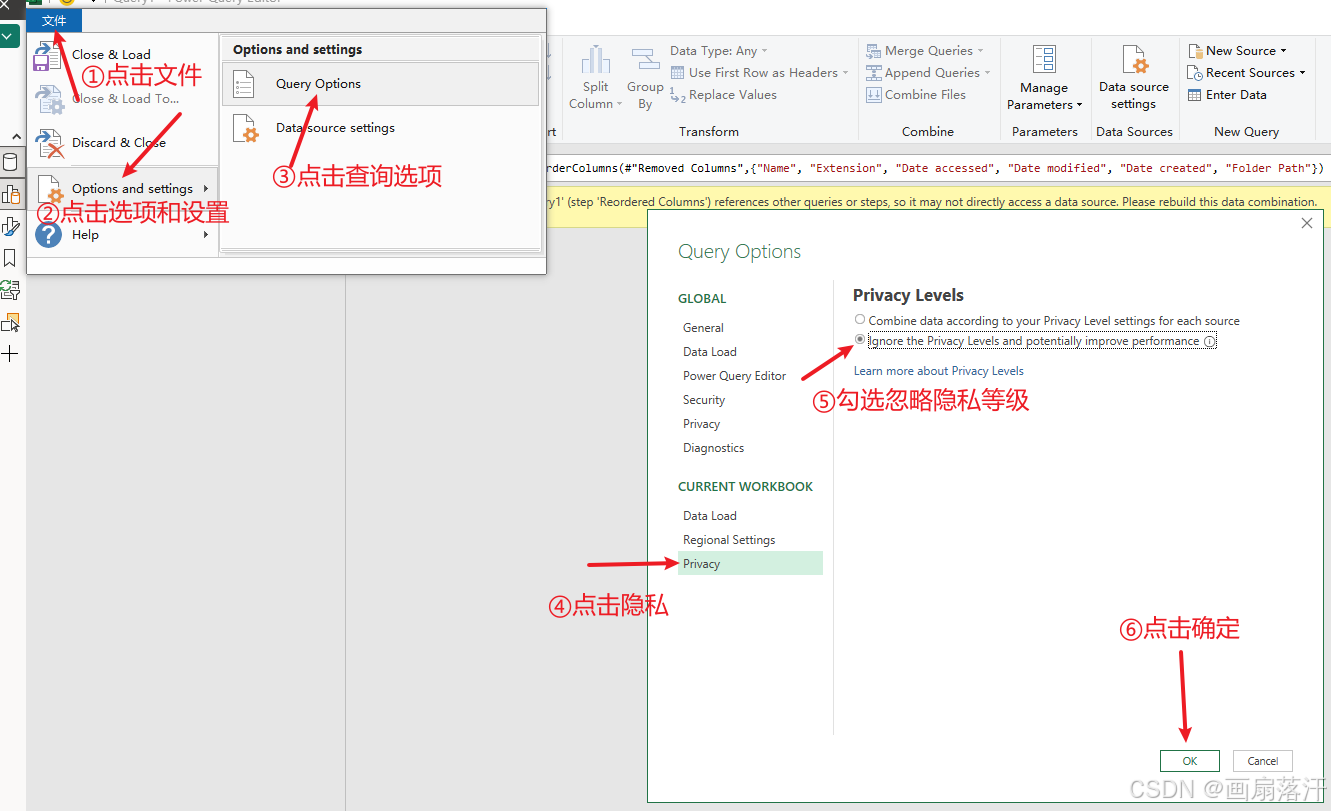Viewport: 1331px width, 811px height.
Task: Click the Close & Load icon
Action: click(x=47, y=57)
